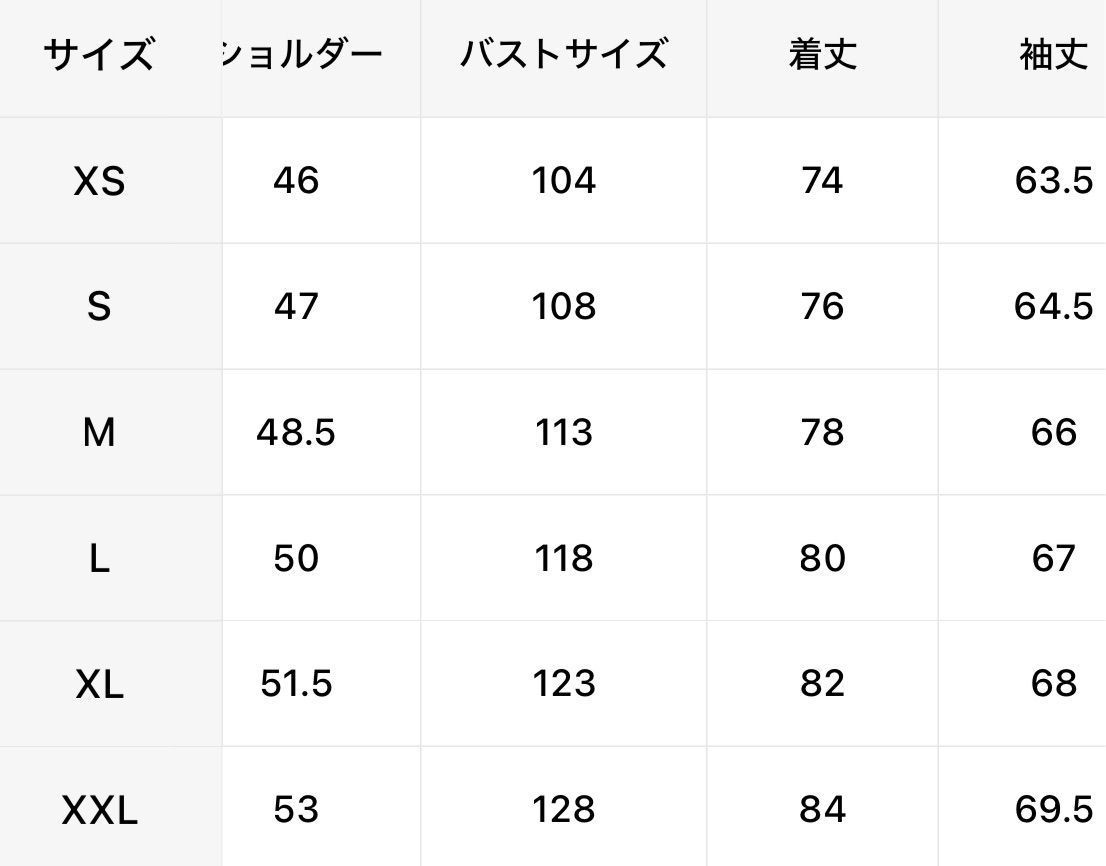Click the S size row header
1106x866 pixels.
pos(99,307)
